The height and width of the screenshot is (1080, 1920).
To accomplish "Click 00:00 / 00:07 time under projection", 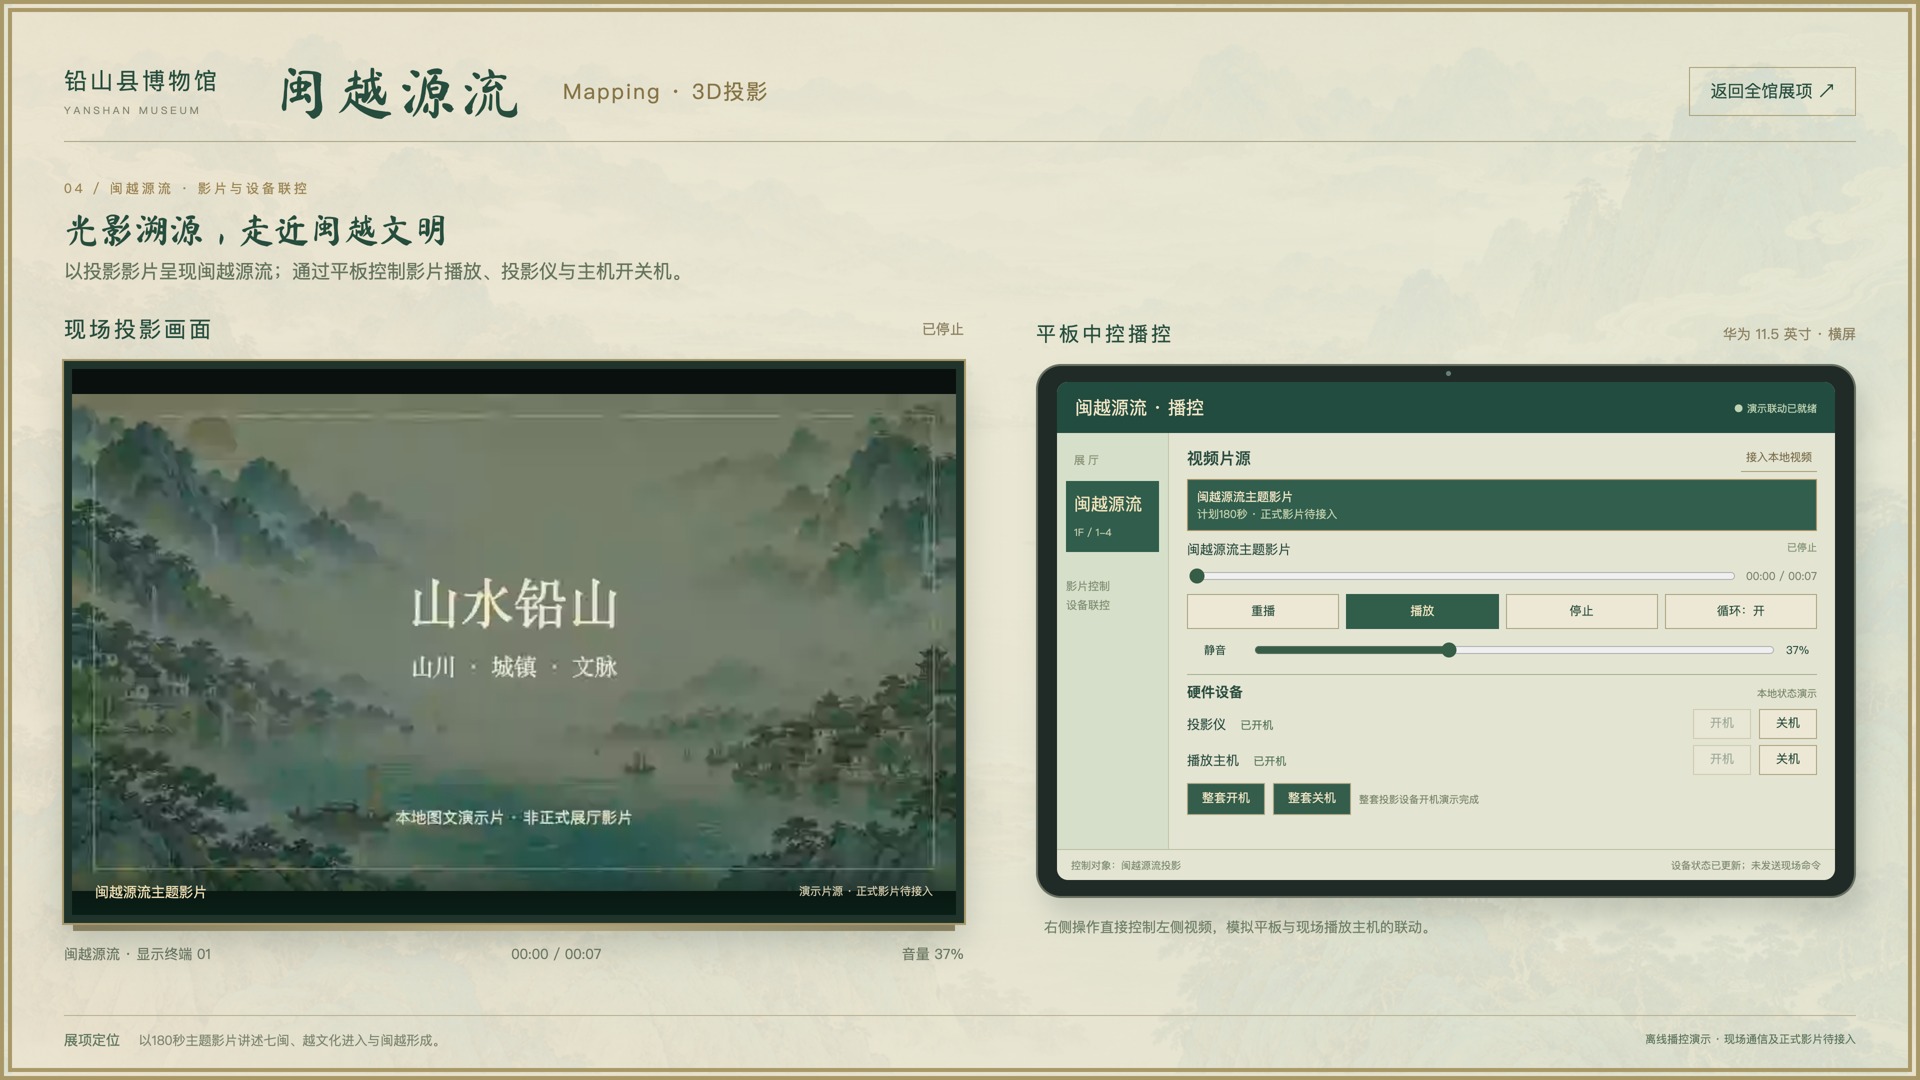I will point(556,954).
